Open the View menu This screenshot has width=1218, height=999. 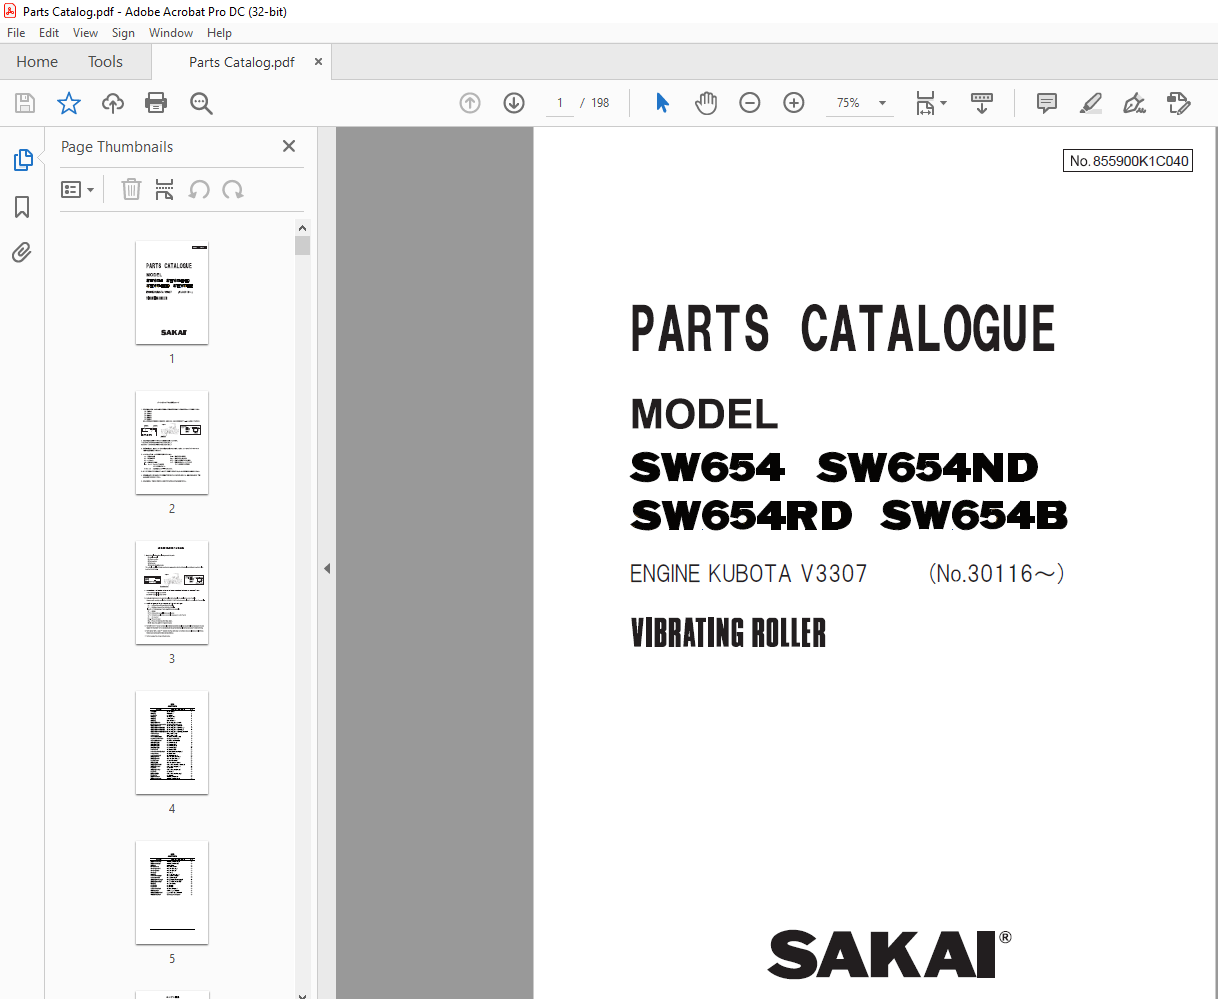point(85,33)
